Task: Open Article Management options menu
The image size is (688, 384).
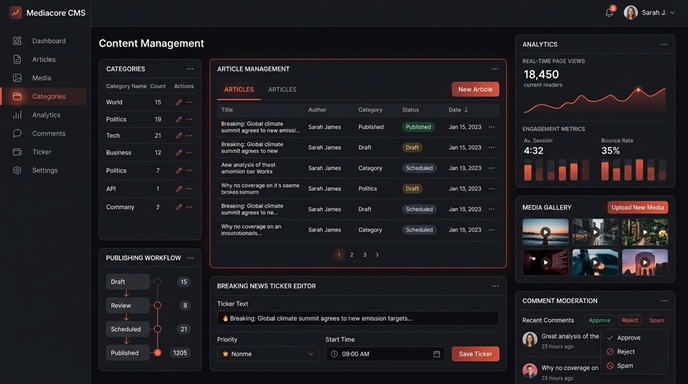Action: (495, 69)
